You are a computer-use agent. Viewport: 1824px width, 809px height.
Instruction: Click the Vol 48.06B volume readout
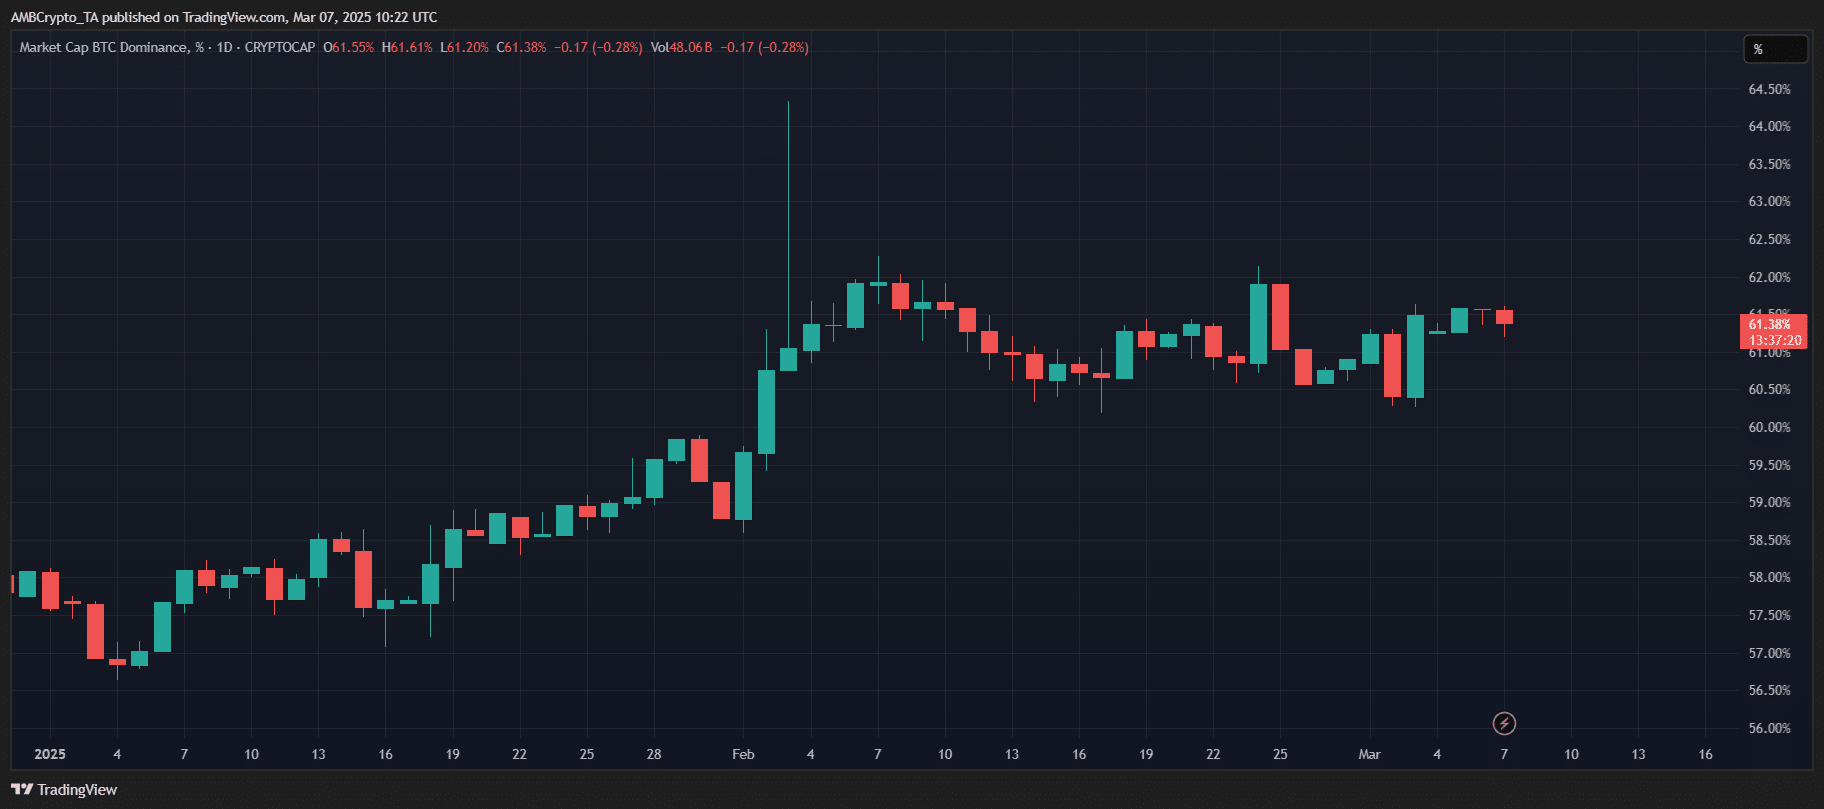click(x=681, y=47)
